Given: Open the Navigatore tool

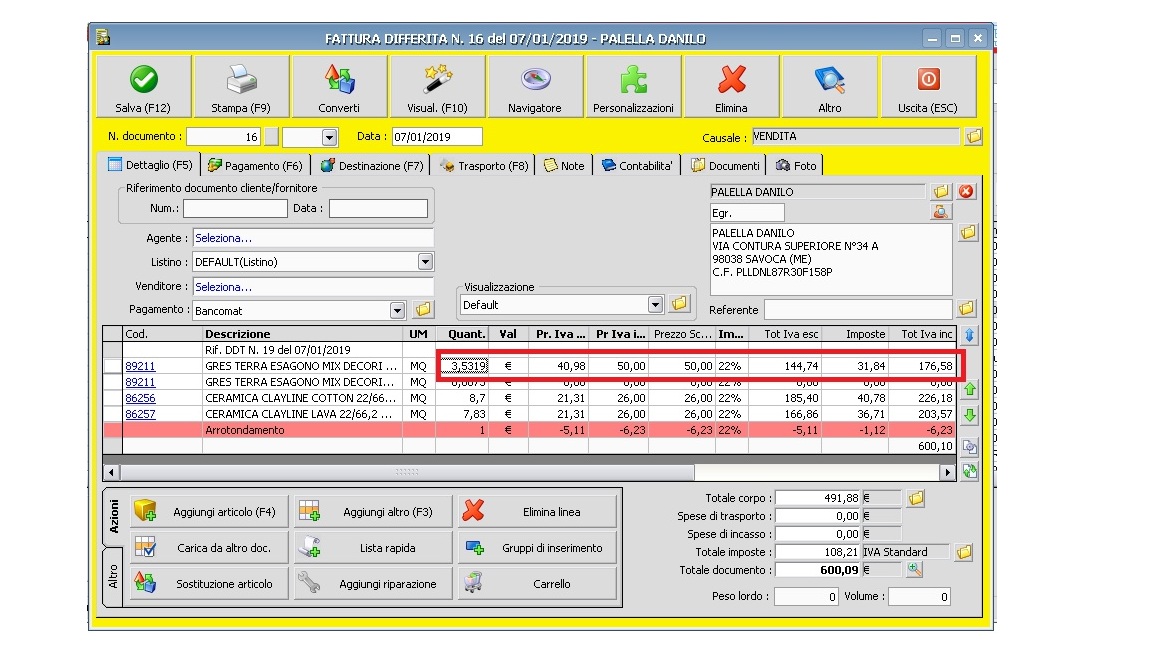Looking at the screenshot, I should tap(535, 86).
